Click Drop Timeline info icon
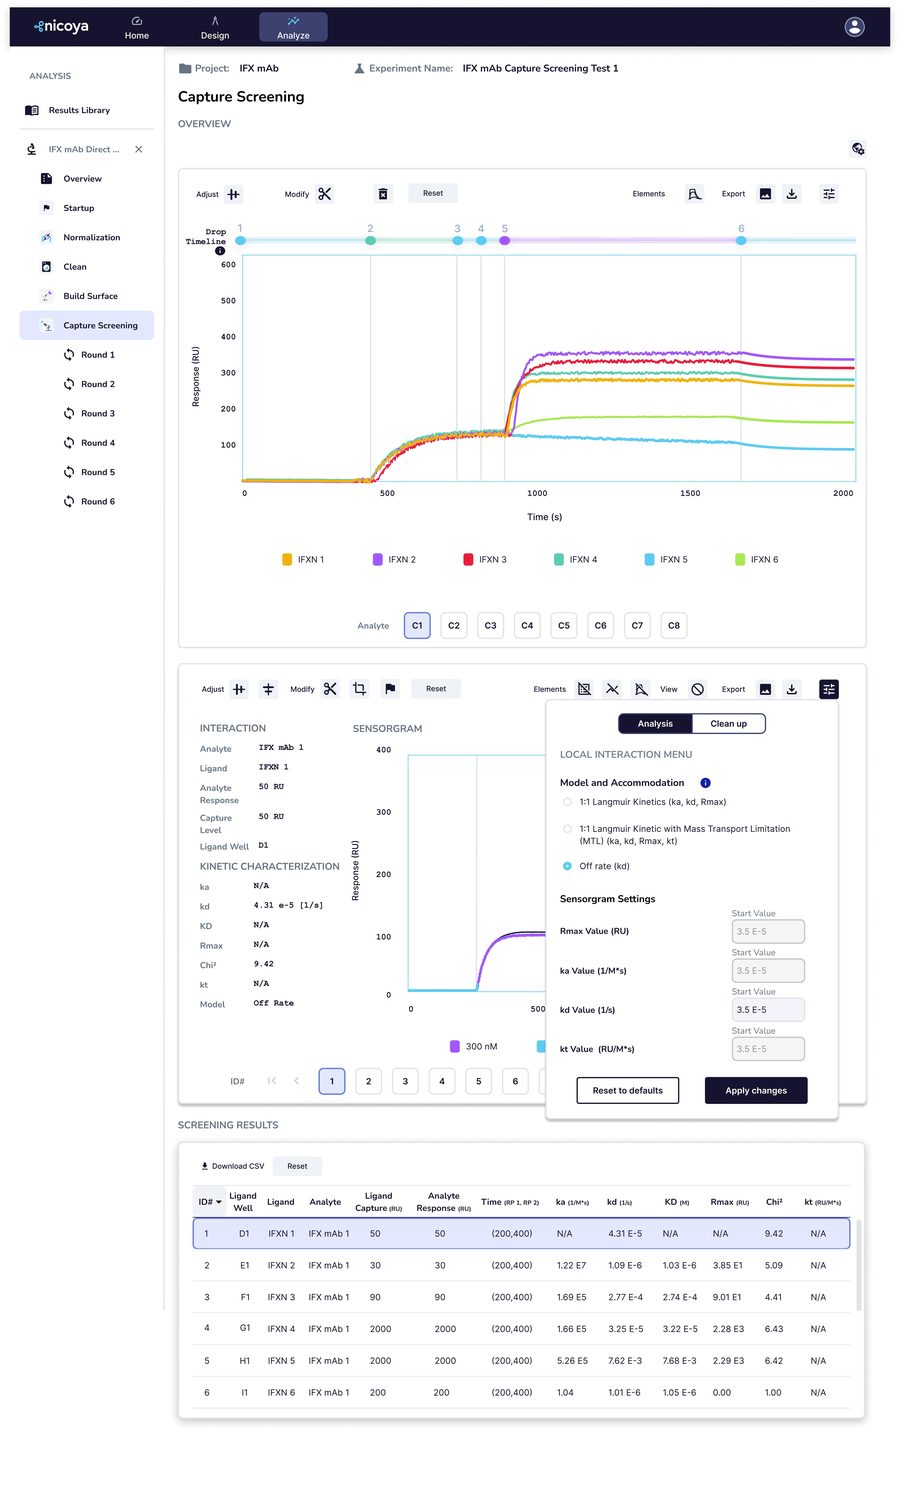This screenshot has height=1506, width=900. pos(220,251)
